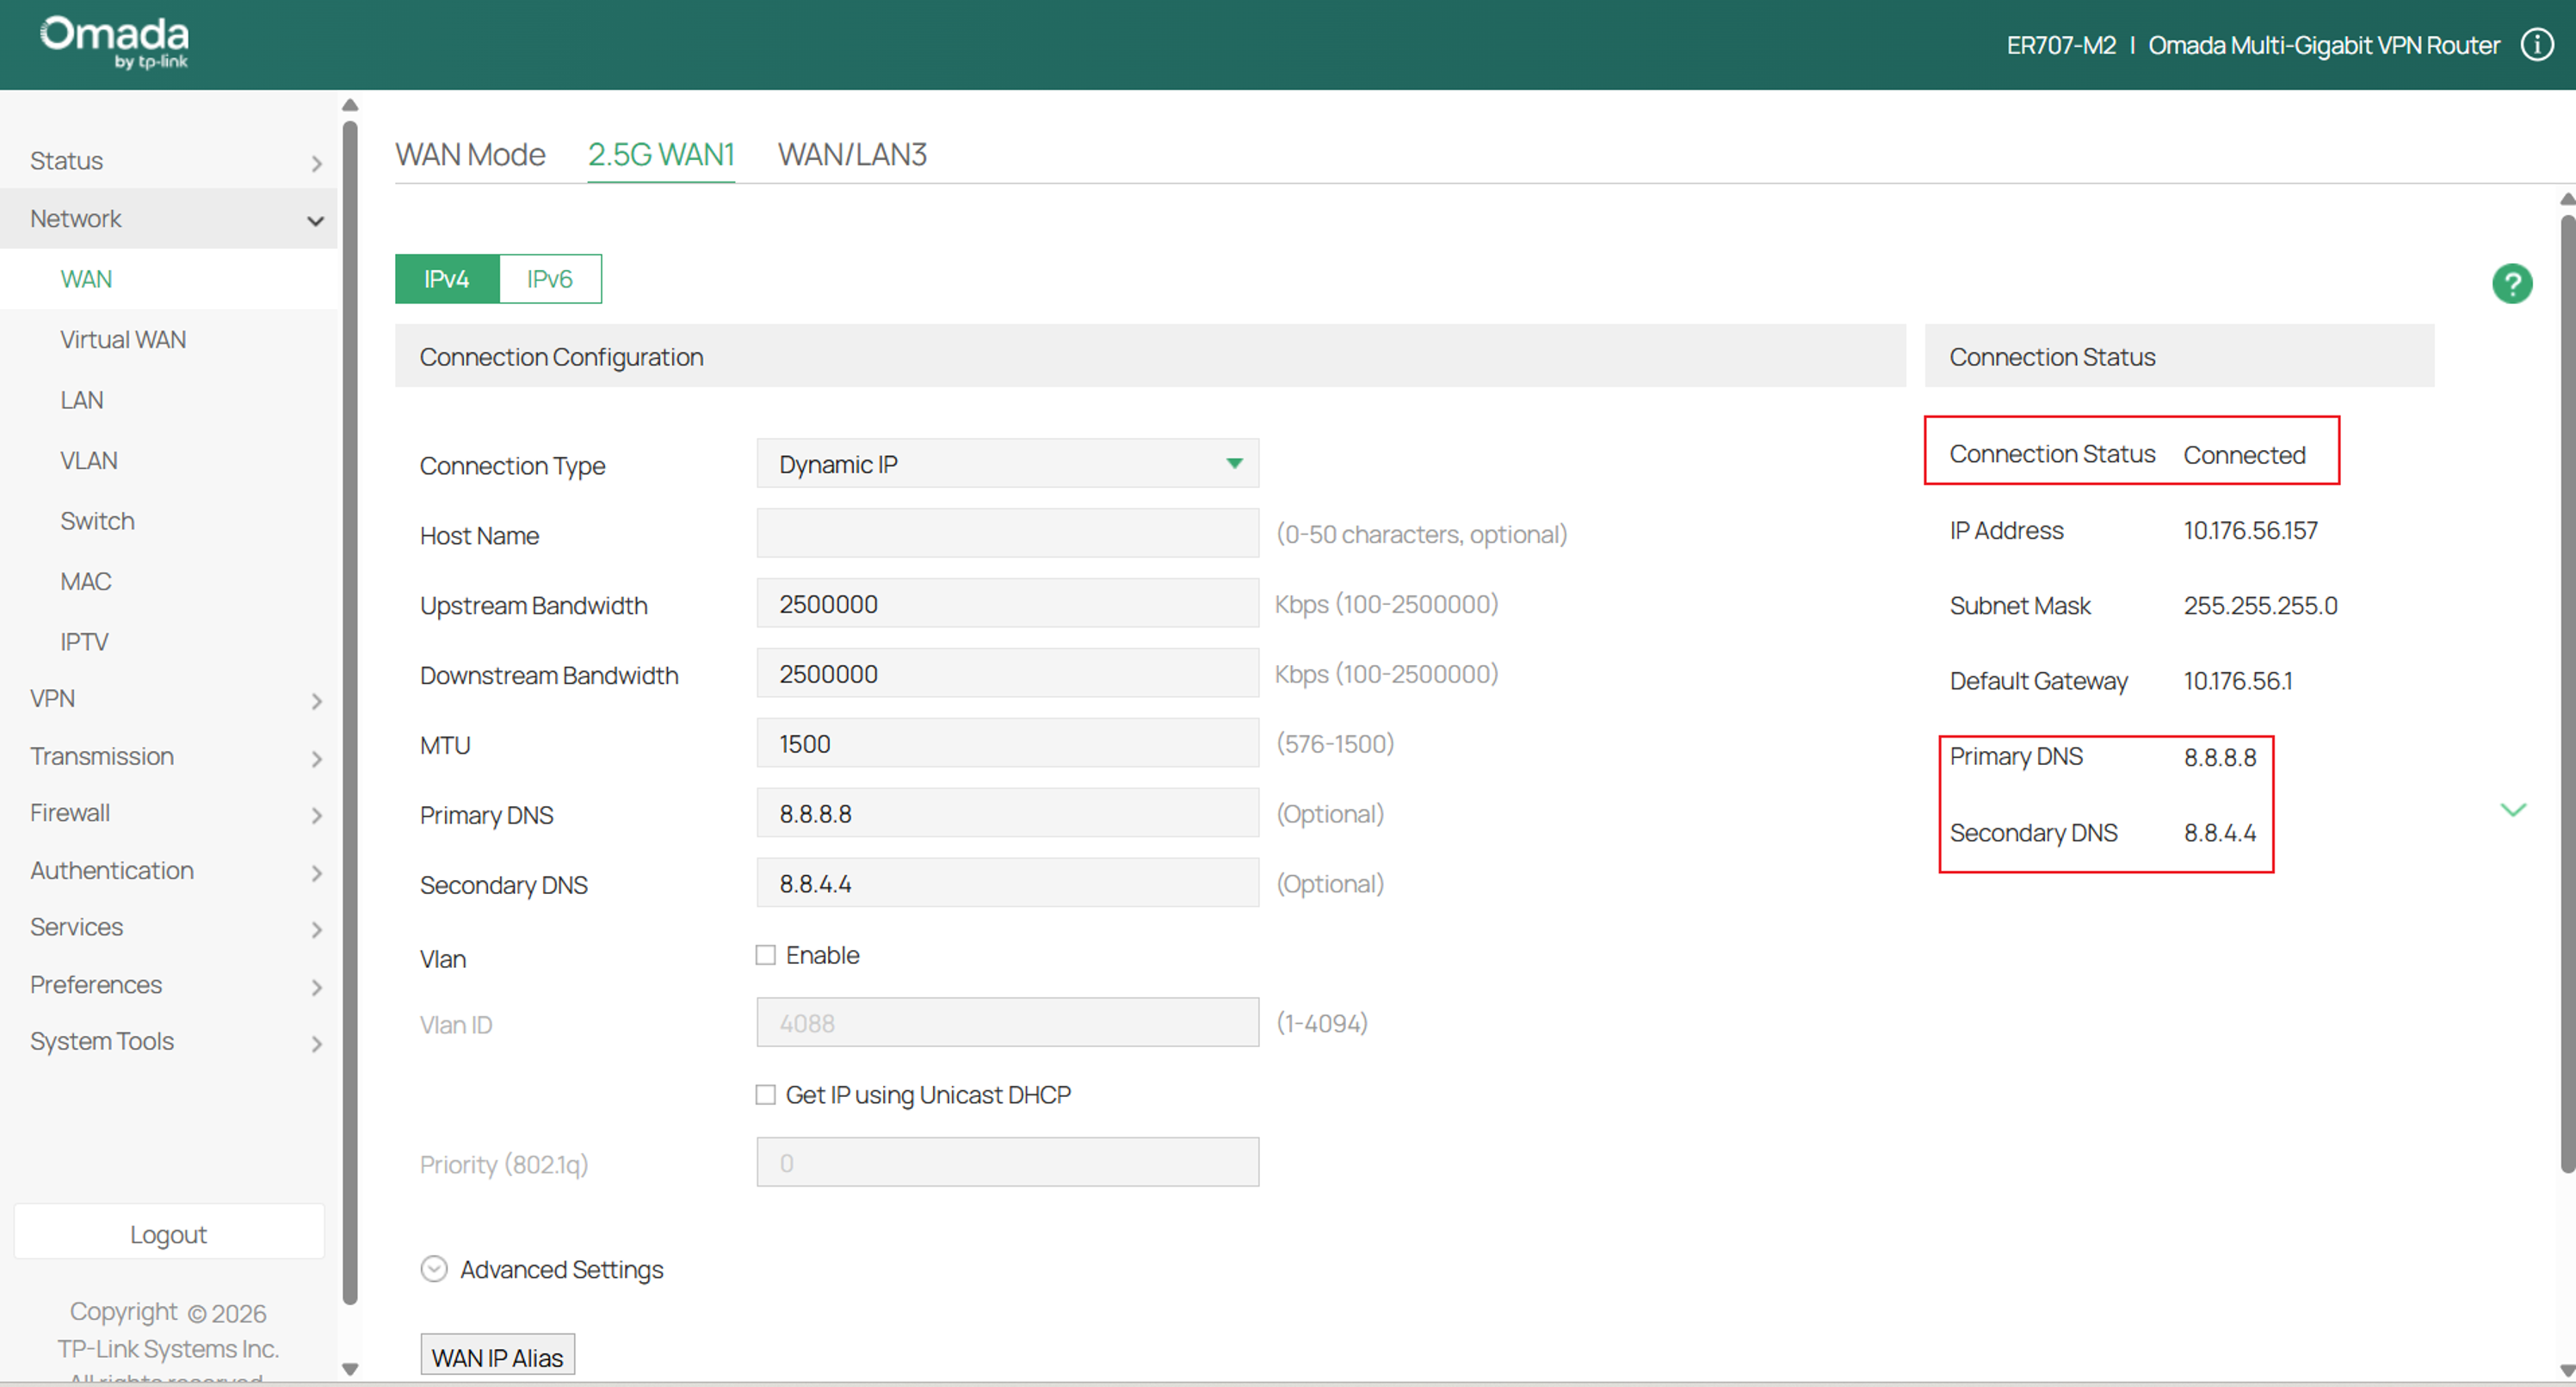Click the Logout button
2576x1387 pixels.
(169, 1234)
